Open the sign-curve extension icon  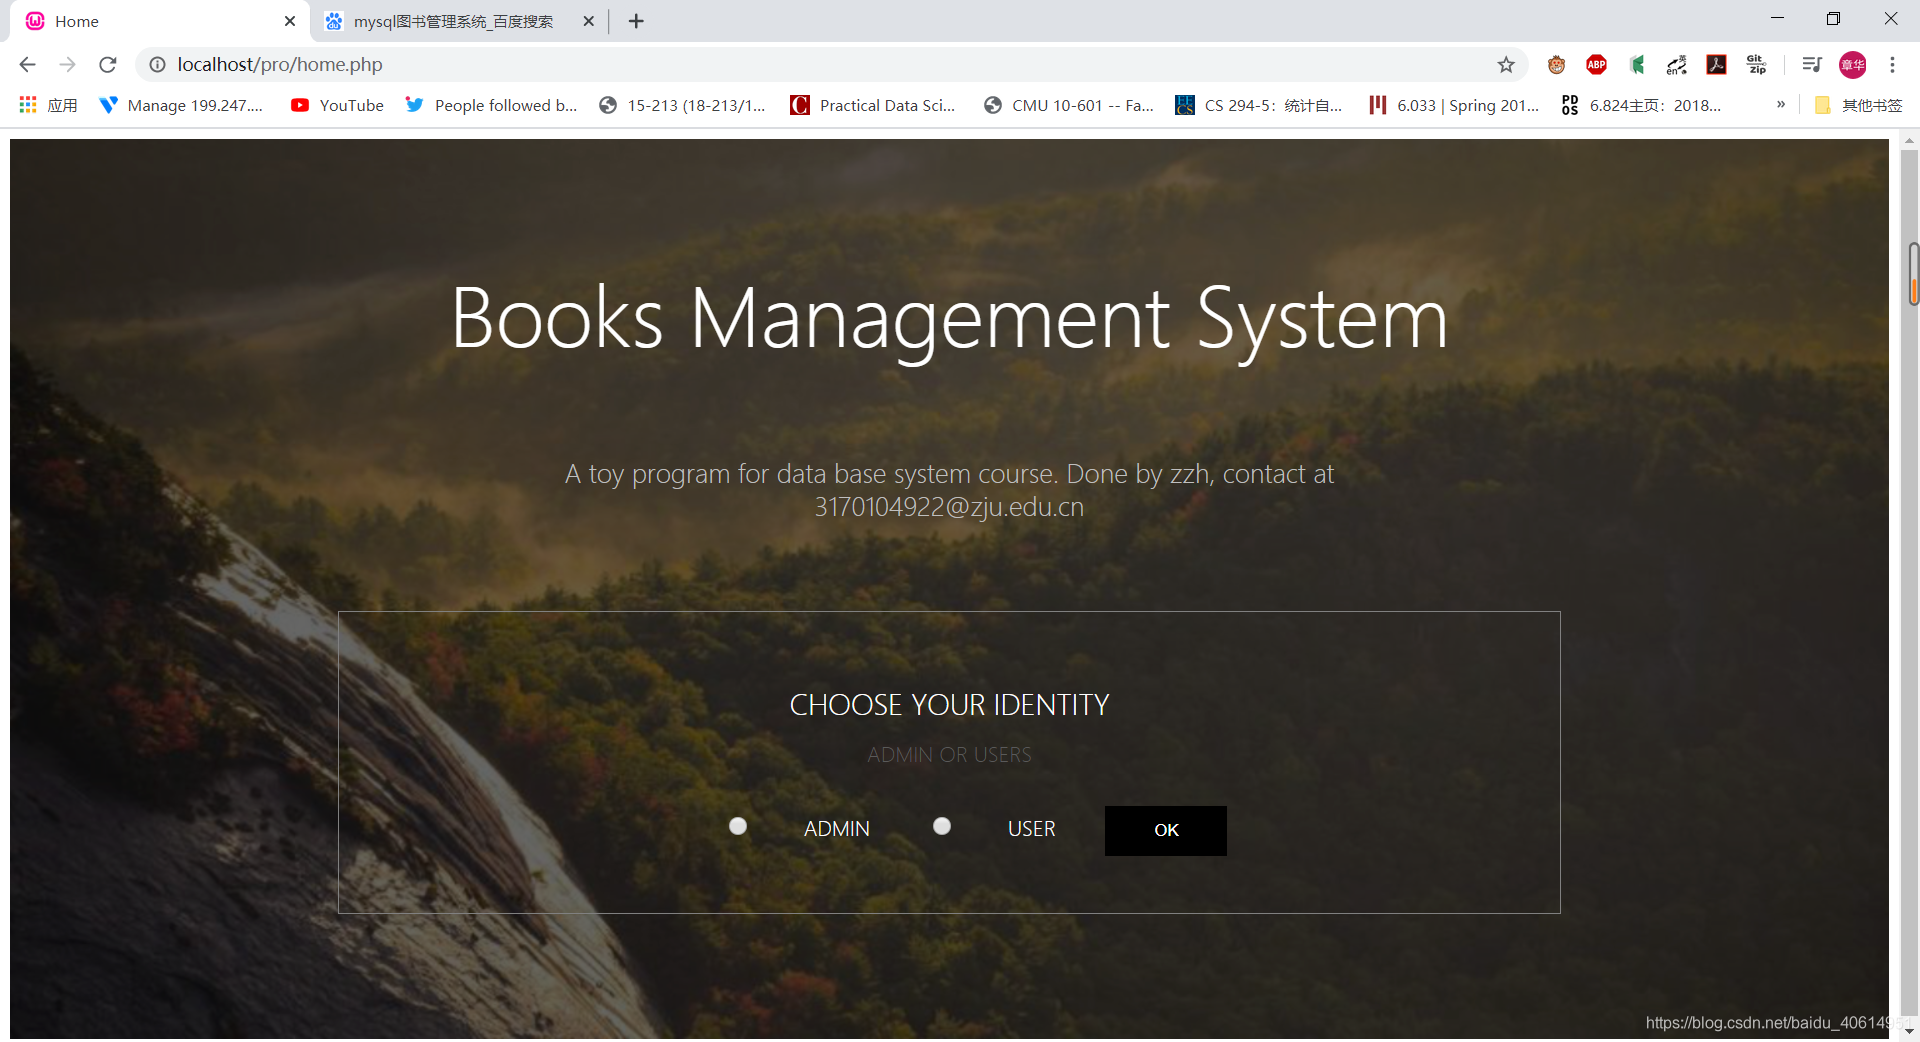[x=1677, y=65]
